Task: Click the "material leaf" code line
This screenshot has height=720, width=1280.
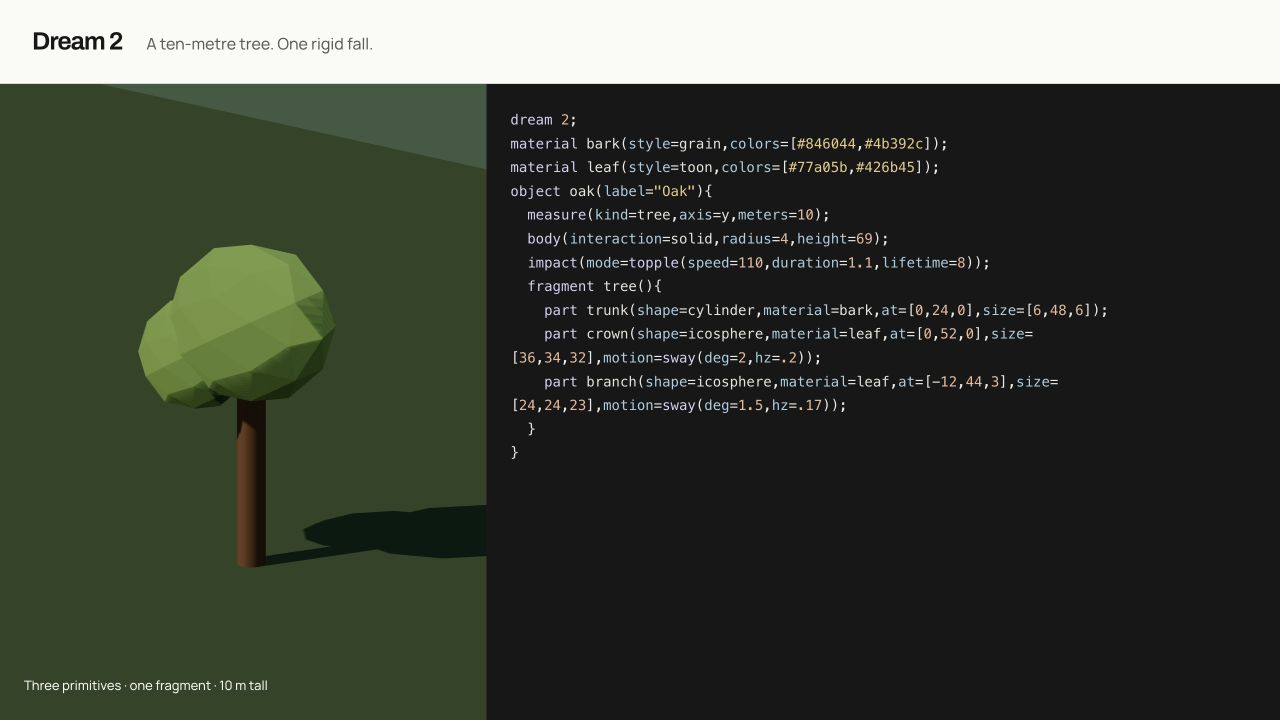Action: pos(725,167)
